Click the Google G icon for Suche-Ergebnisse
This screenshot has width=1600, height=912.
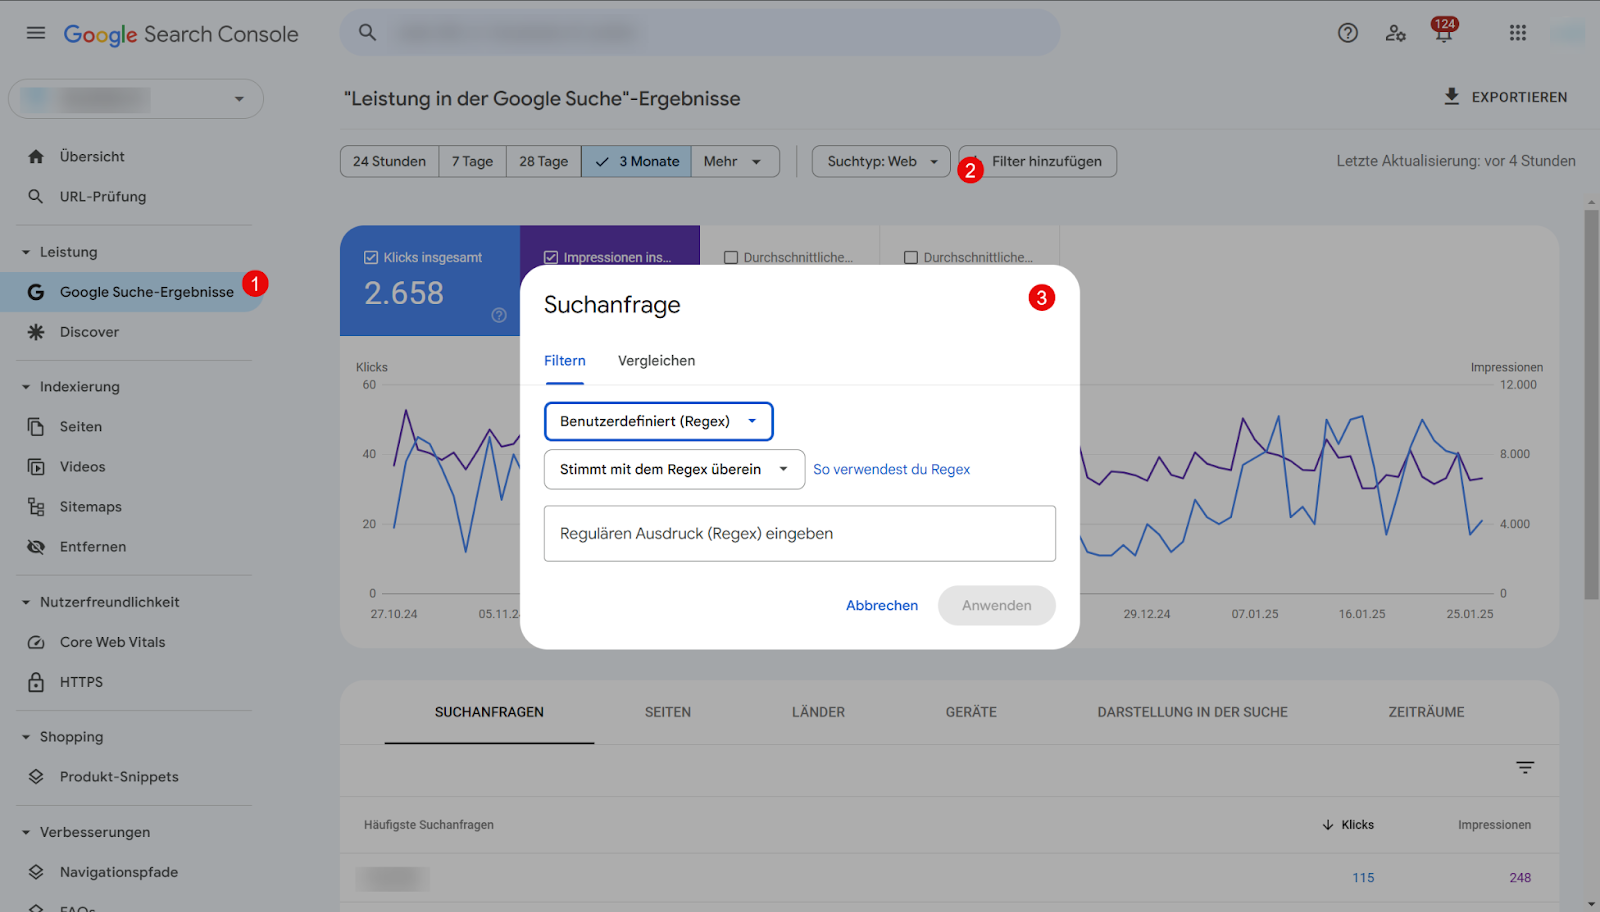36,292
